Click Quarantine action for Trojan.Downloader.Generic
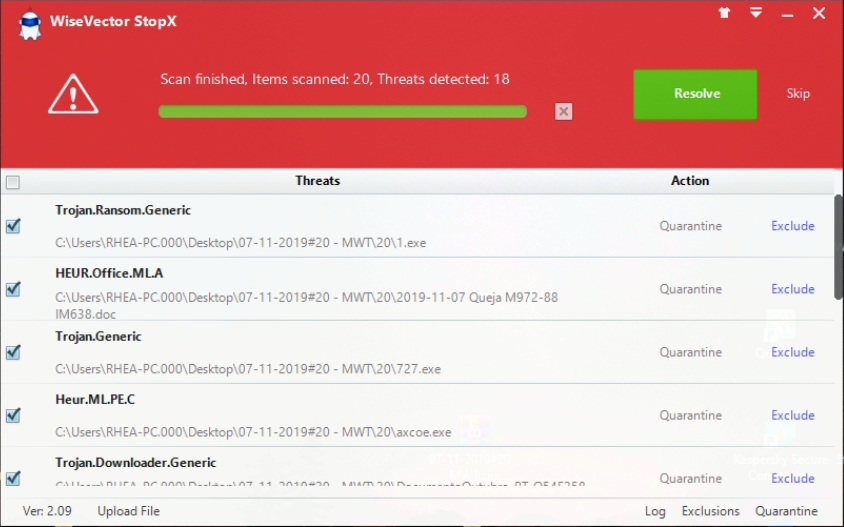Viewport: 844px width, 527px height. pos(691,478)
